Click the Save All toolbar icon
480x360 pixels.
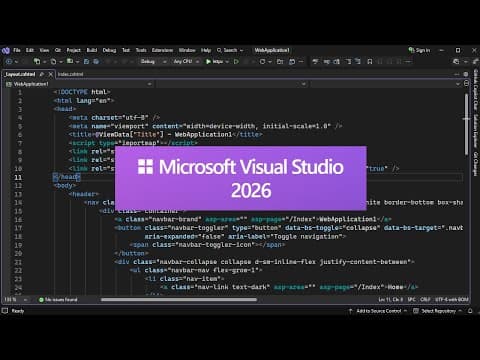click(x=96, y=62)
